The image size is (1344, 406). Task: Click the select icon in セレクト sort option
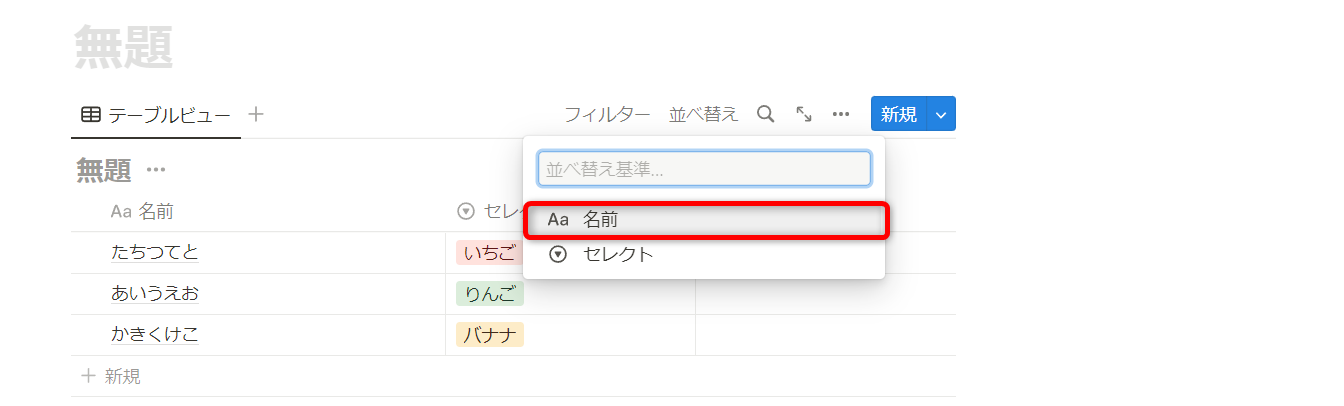coord(558,254)
